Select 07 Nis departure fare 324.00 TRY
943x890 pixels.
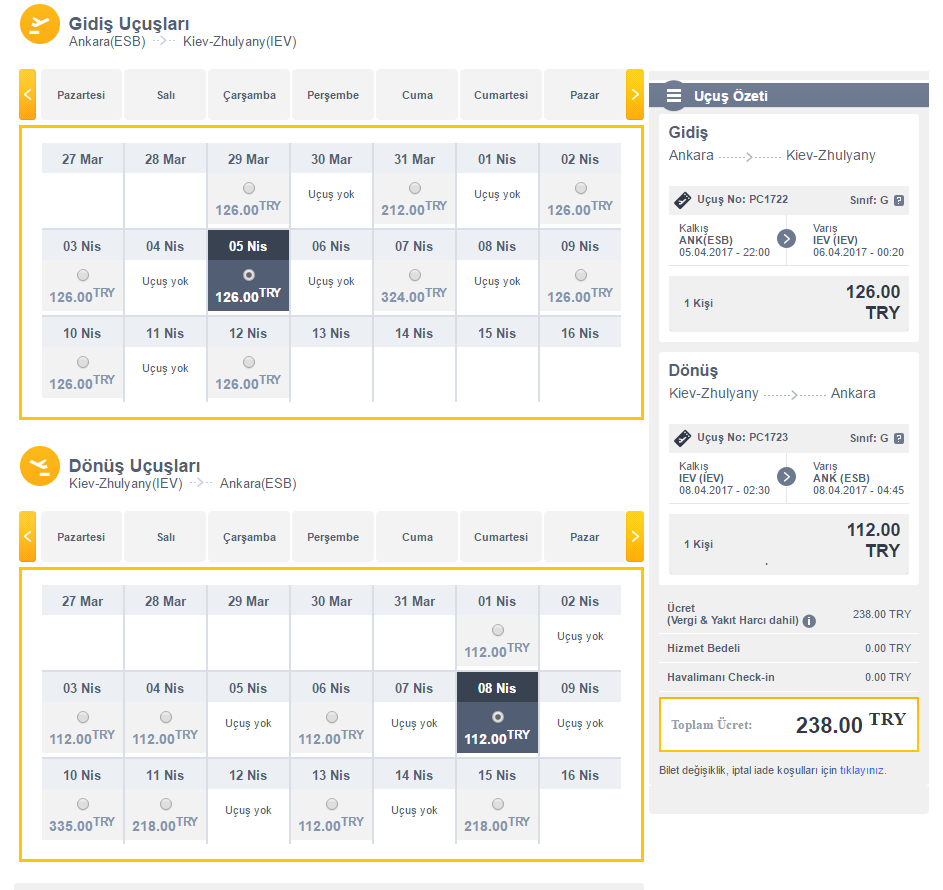tap(414, 275)
